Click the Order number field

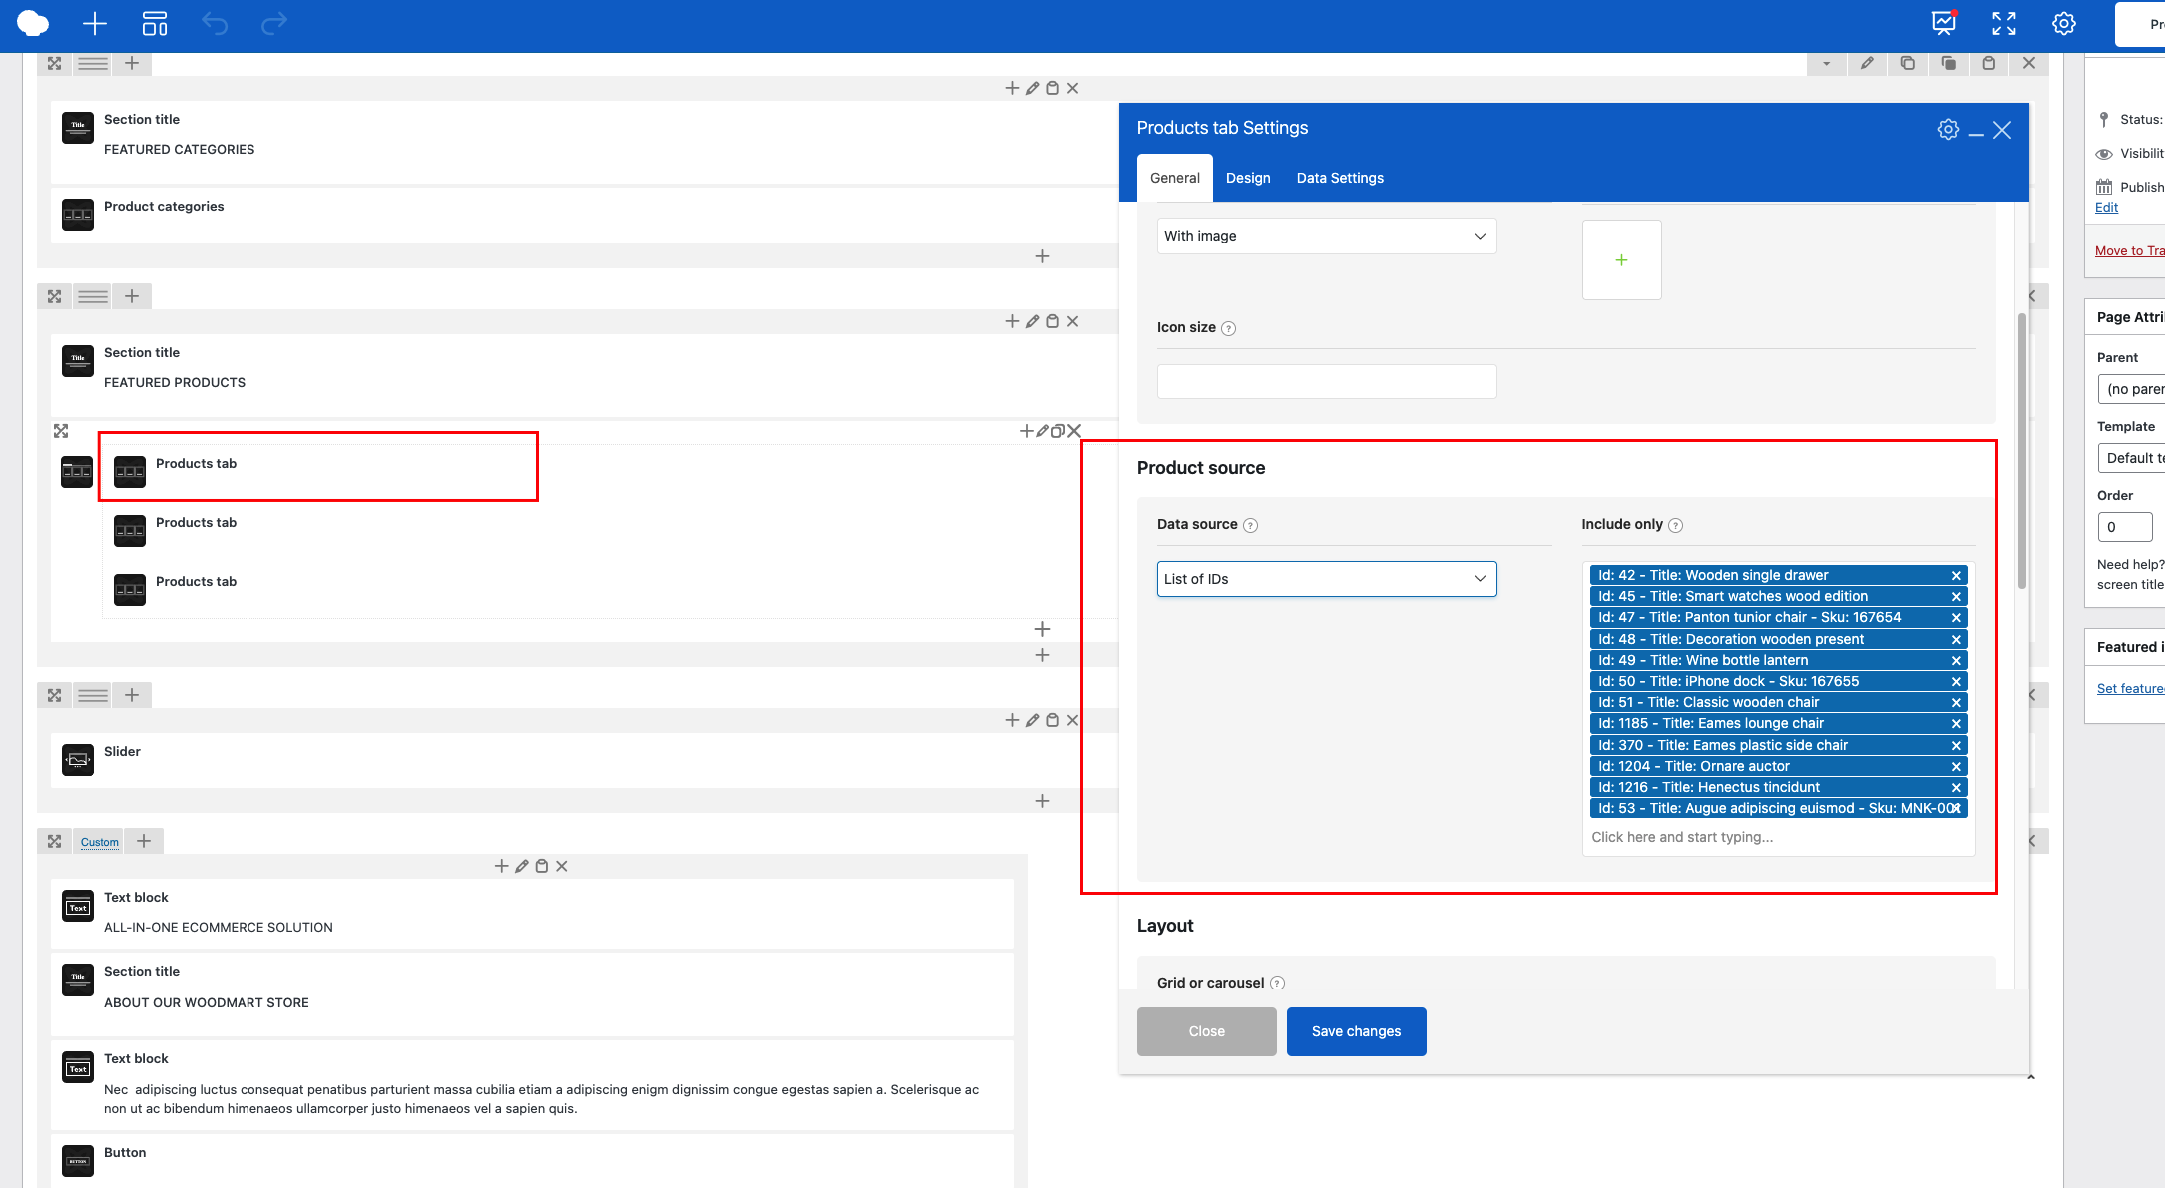click(2124, 527)
